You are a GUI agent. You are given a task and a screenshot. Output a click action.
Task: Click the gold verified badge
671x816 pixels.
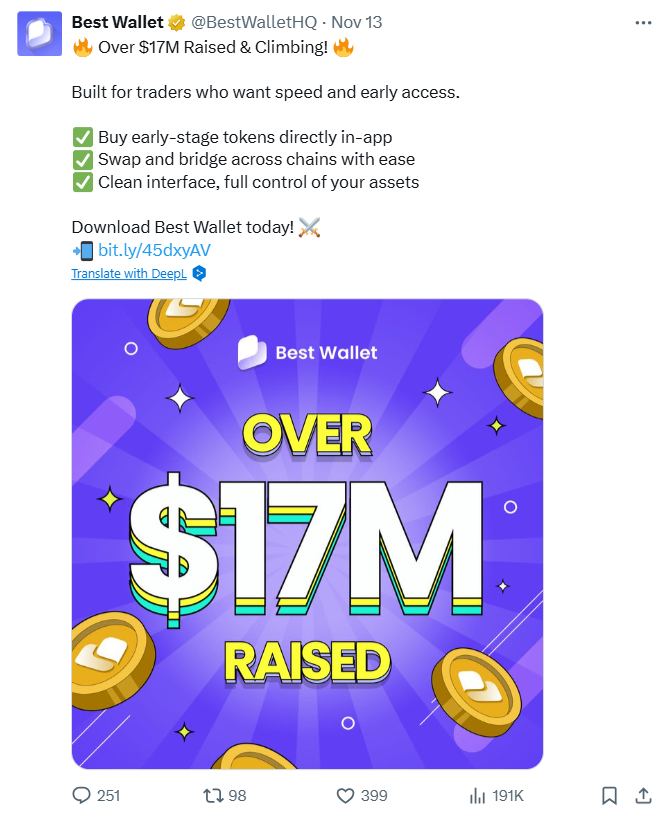(x=176, y=23)
